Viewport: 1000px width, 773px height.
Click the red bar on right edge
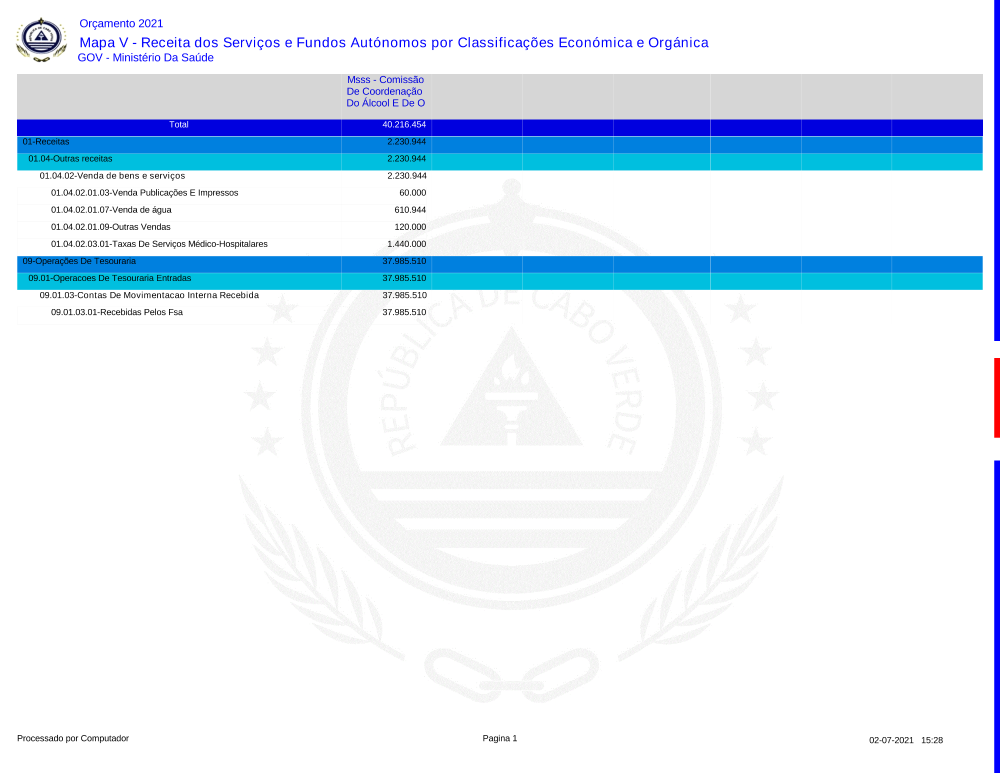coord(996,397)
